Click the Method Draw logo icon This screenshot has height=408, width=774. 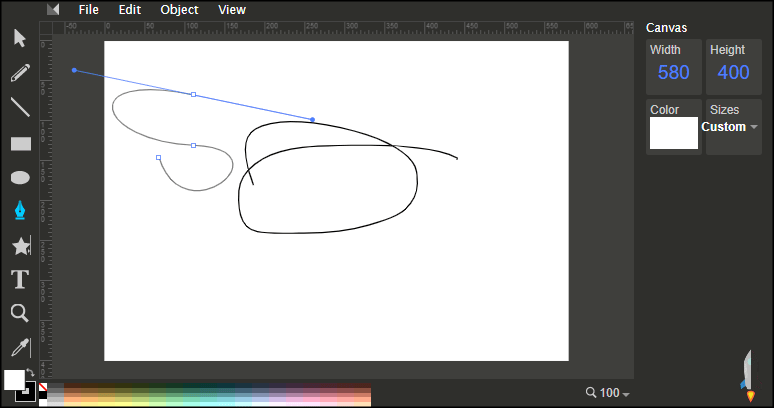(x=53, y=9)
